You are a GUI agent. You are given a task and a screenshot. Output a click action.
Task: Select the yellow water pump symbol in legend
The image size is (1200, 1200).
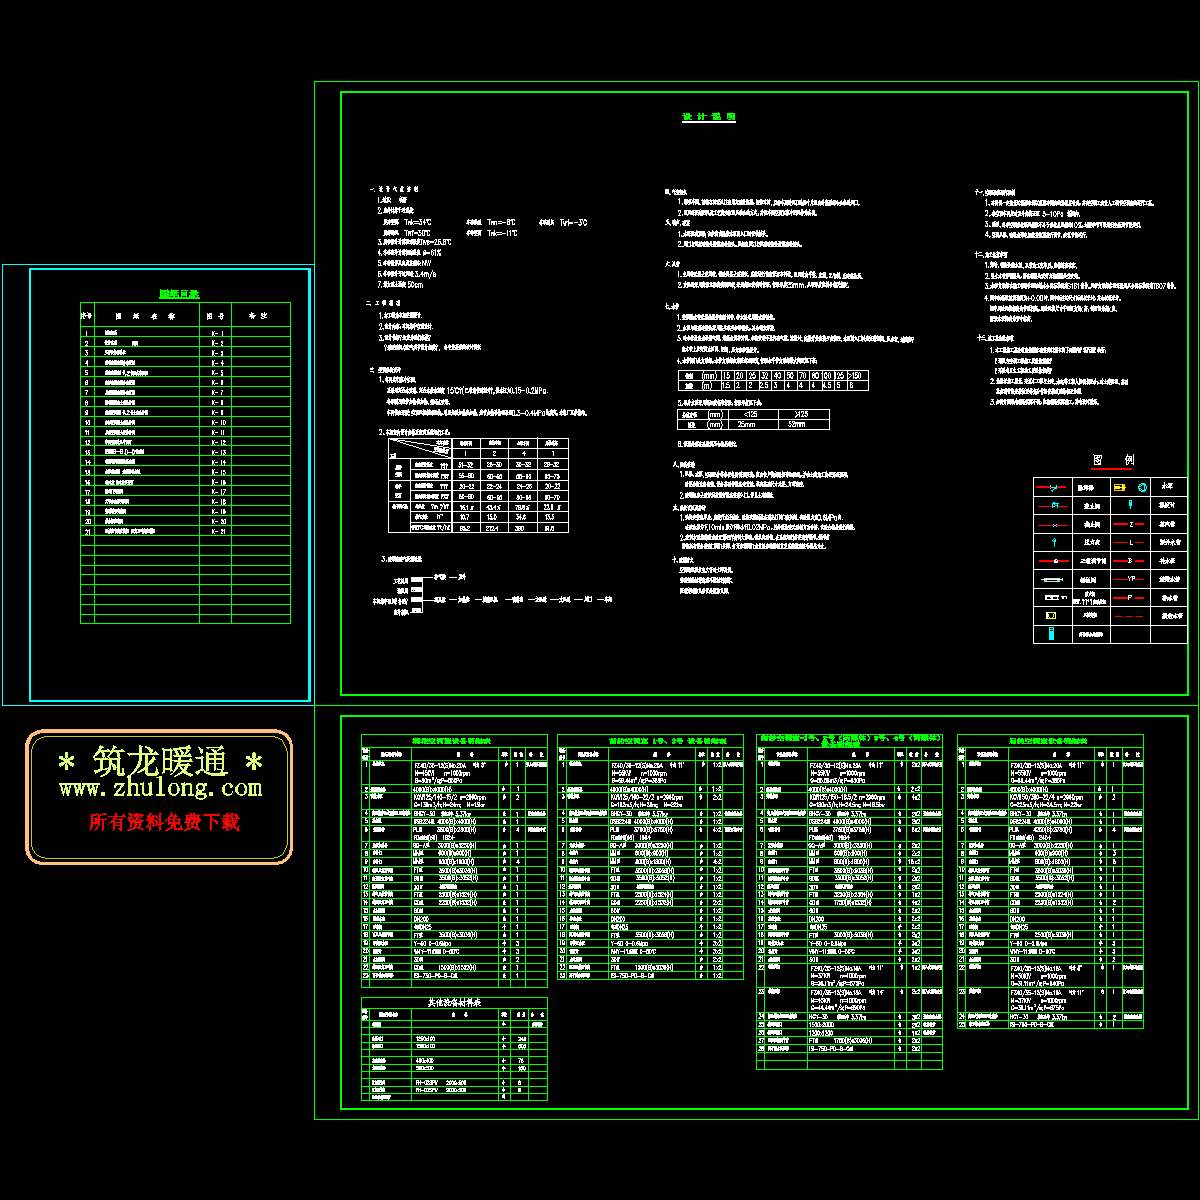[x=1119, y=487]
